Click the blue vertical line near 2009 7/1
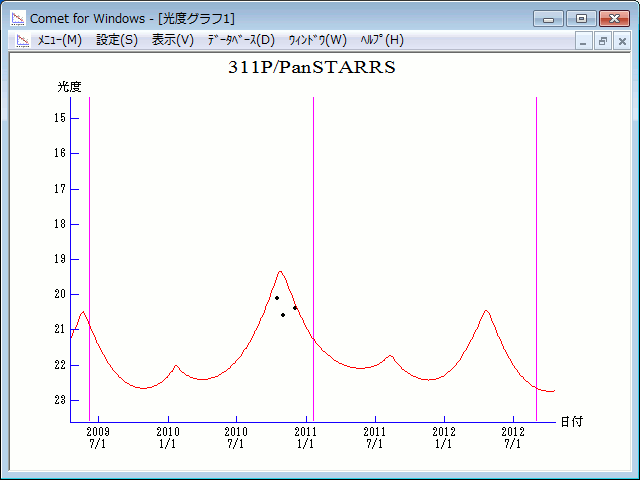The height and width of the screenshot is (480, 640). pos(89,250)
